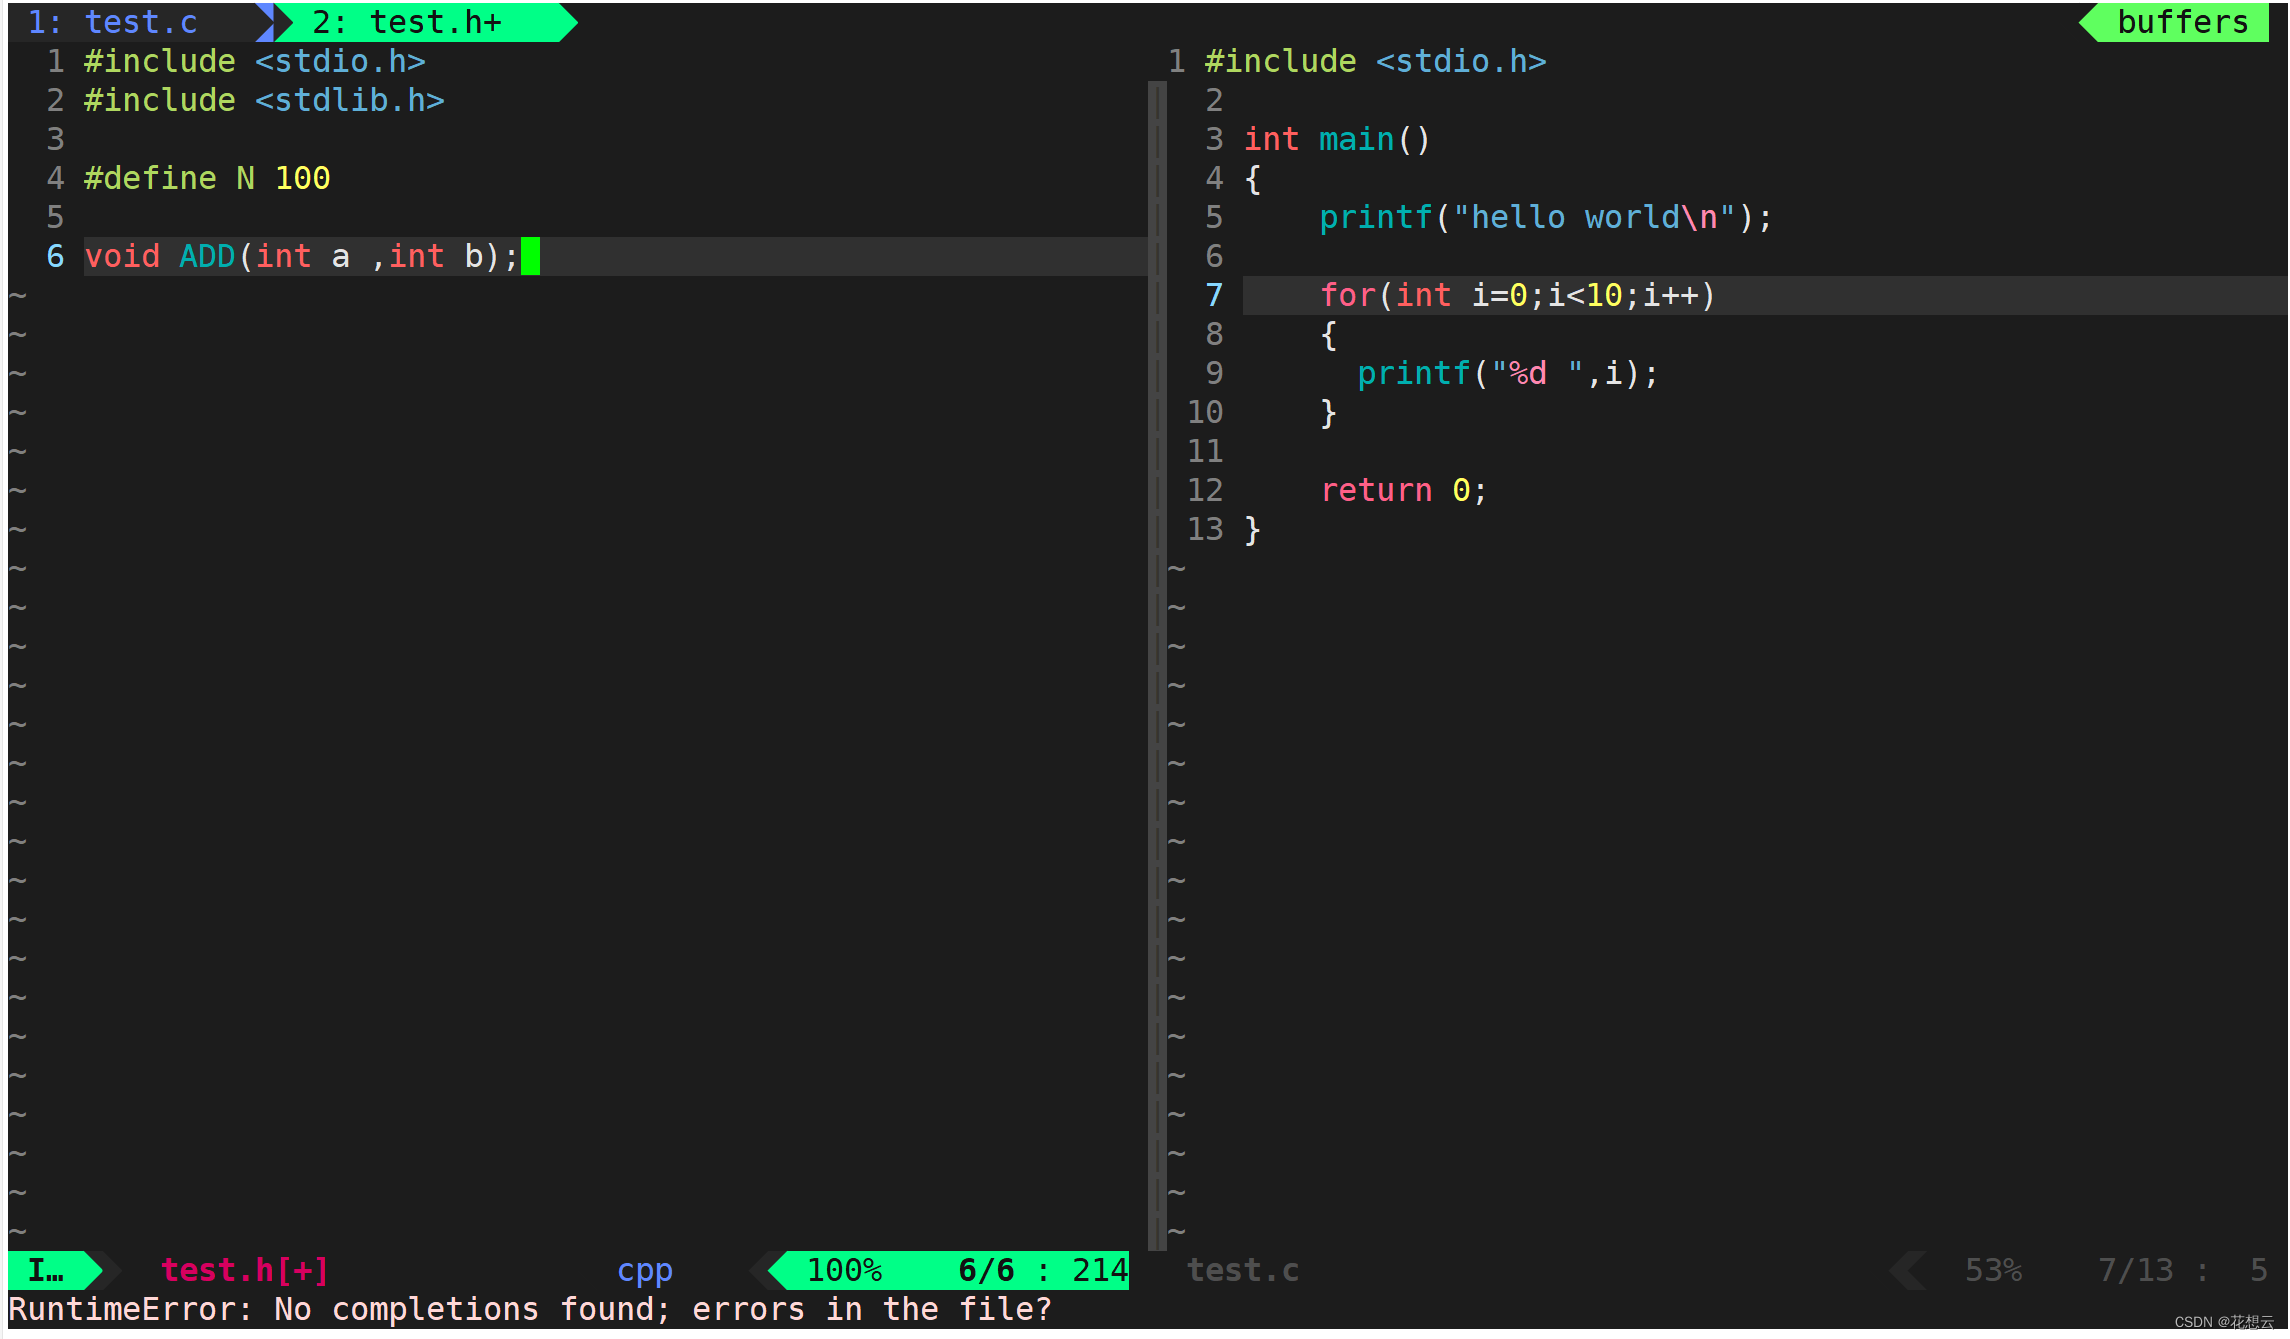The width and height of the screenshot is (2290, 1339).
Task: Click the 6/6 line counter in statusline
Action: pyautogui.click(x=985, y=1270)
